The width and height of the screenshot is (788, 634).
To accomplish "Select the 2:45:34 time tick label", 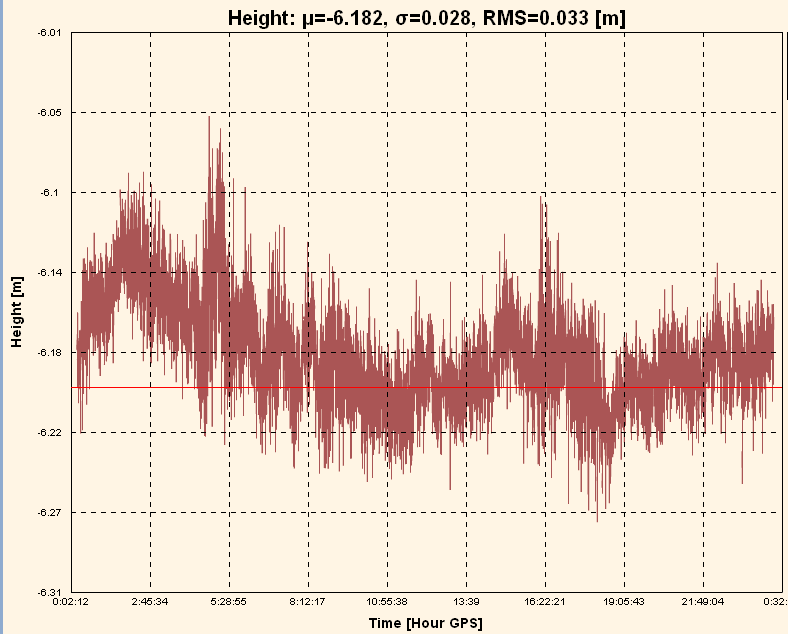I will (x=150, y=602).
